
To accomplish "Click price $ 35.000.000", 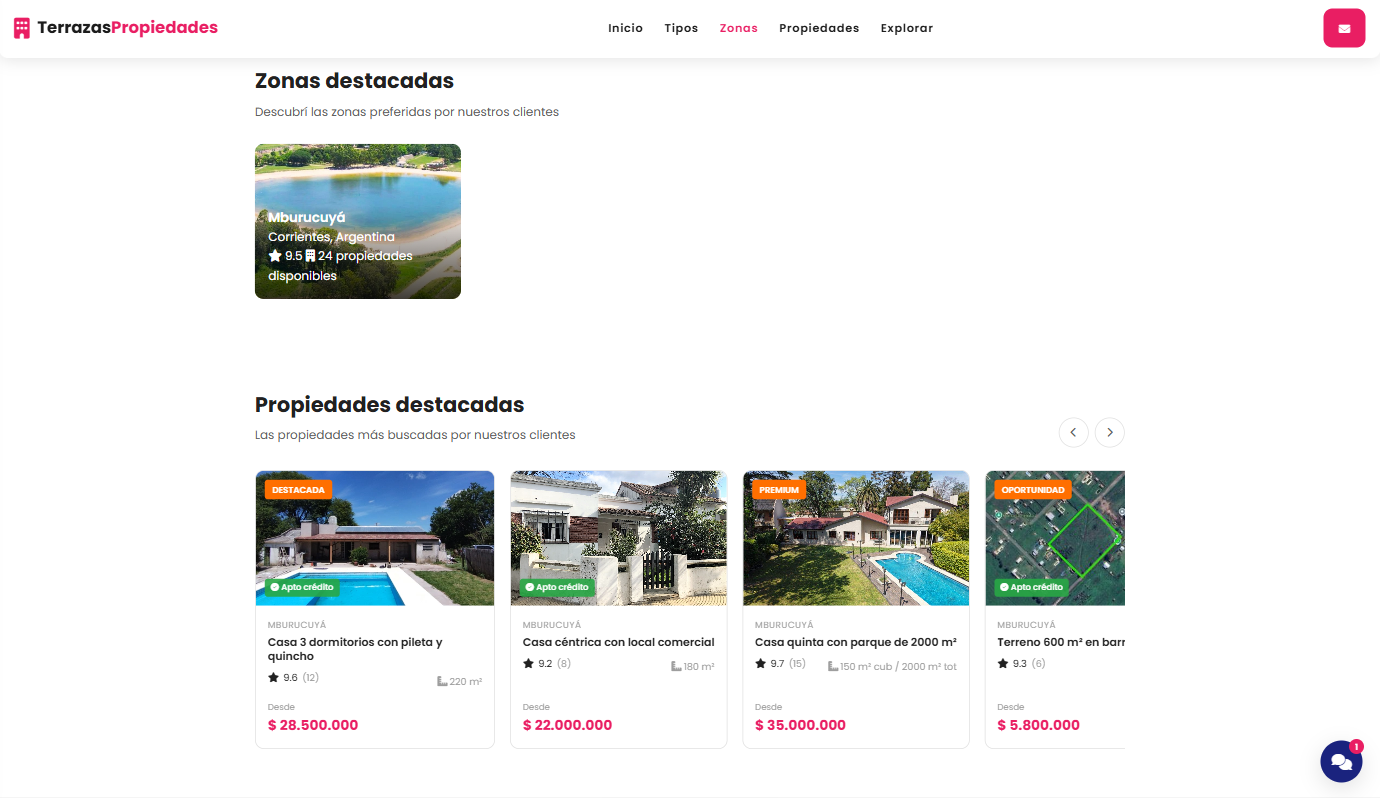I will (800, 725).
